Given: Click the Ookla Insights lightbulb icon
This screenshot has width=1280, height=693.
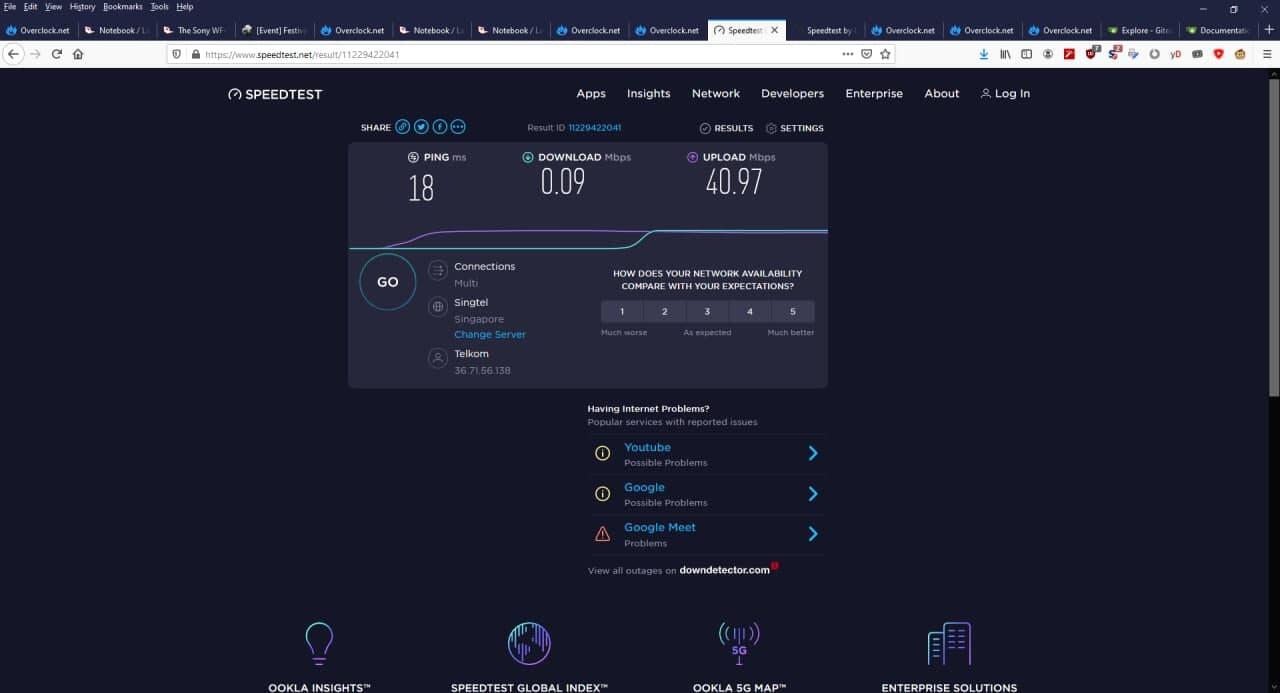Looking at the screenshot, I should 319,643.
